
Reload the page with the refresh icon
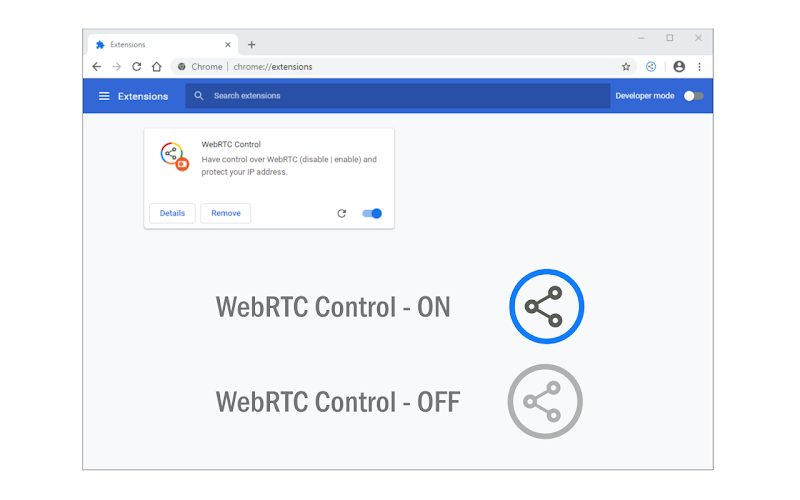(136, 66)
